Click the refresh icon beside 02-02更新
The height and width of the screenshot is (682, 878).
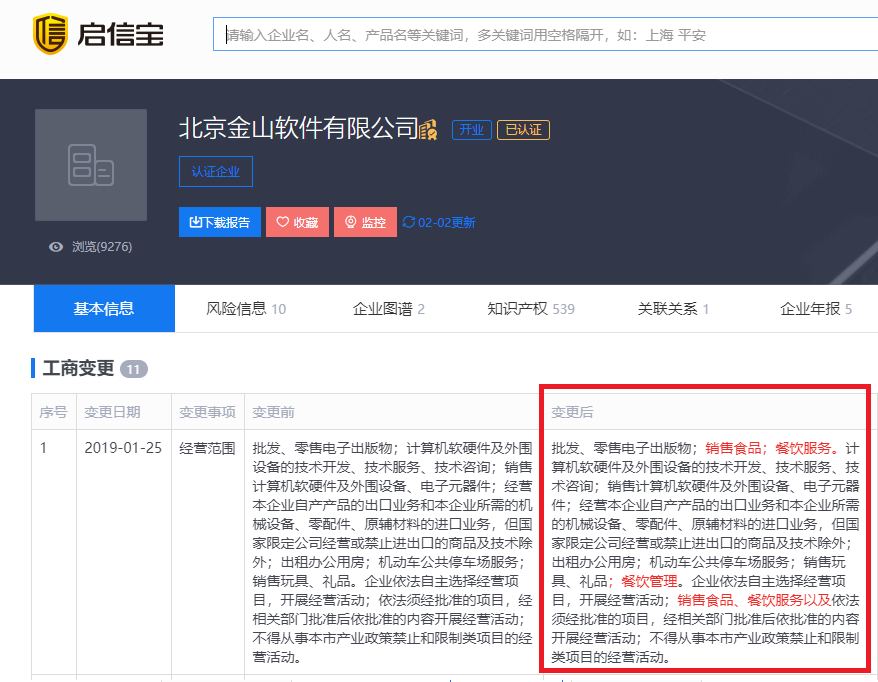pos(409,222)
